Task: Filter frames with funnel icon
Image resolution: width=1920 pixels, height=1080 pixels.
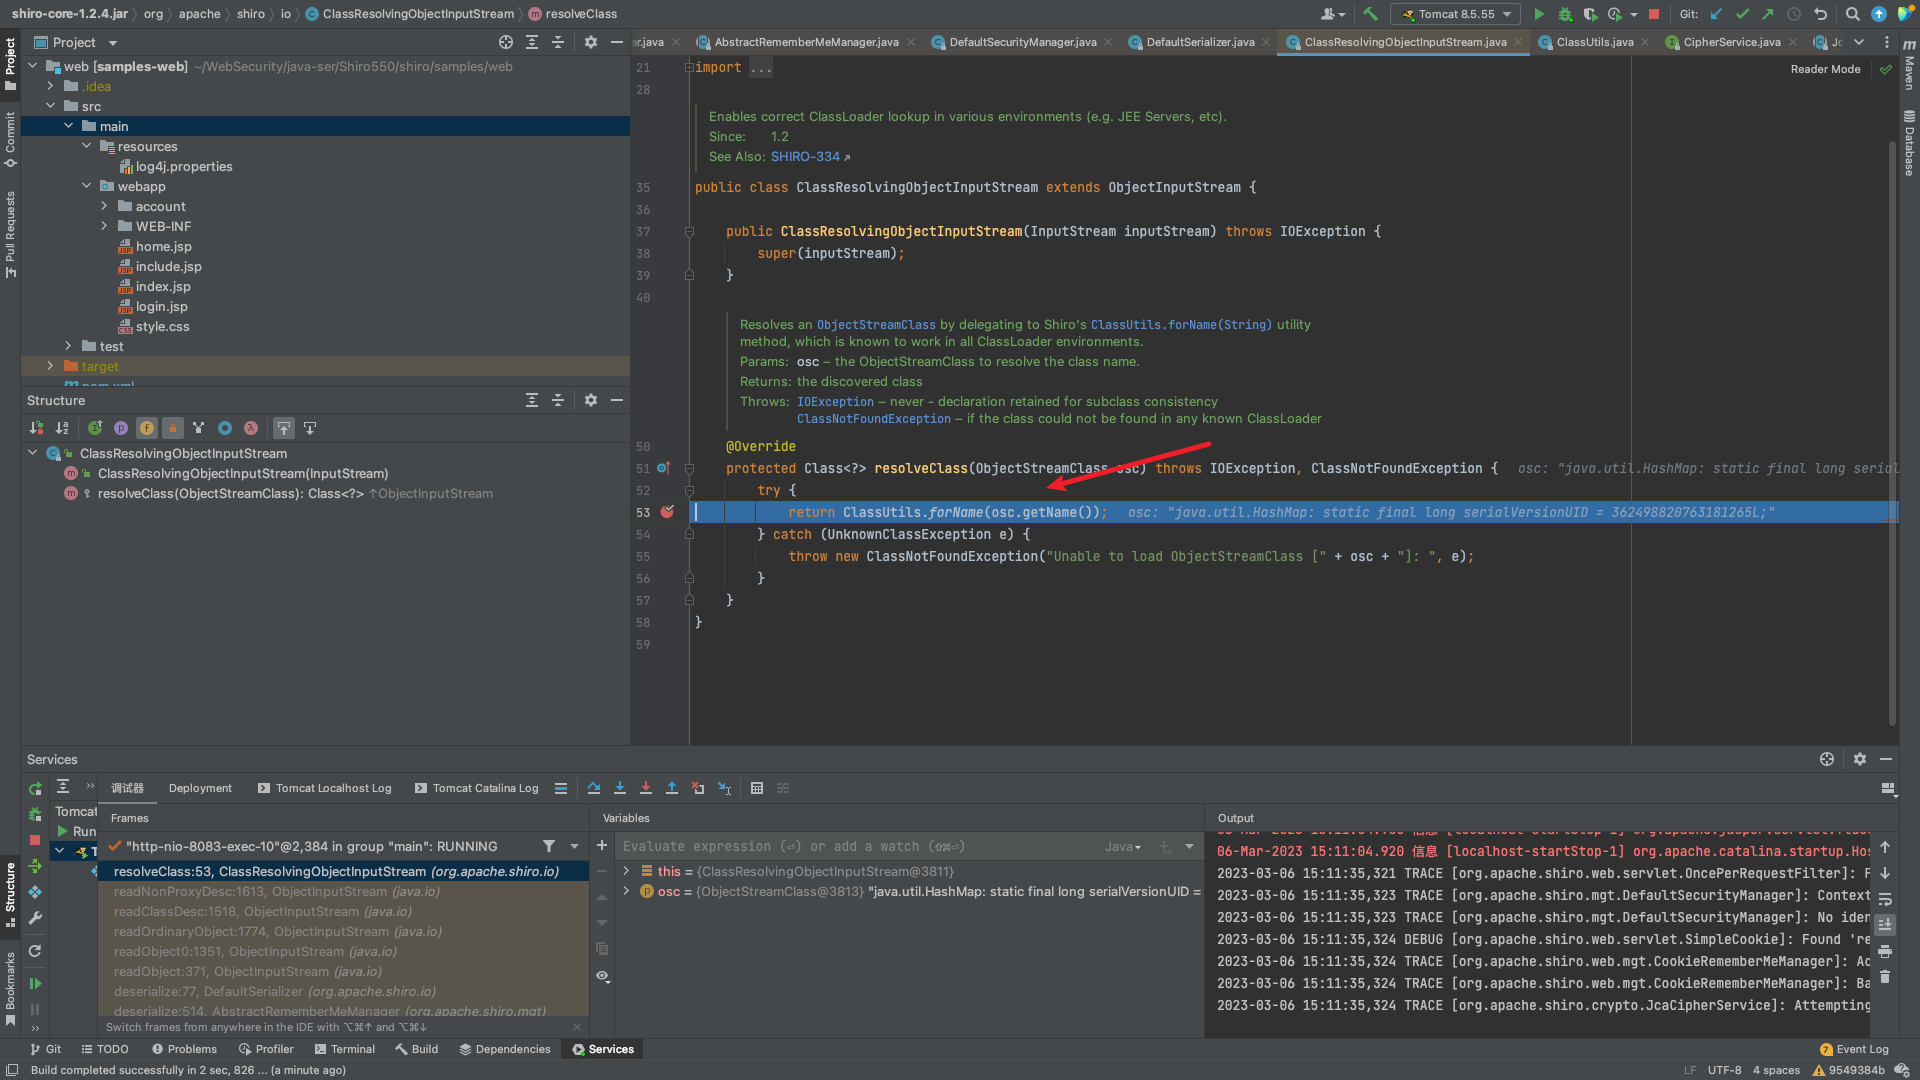Action: (x=549, y=846)
